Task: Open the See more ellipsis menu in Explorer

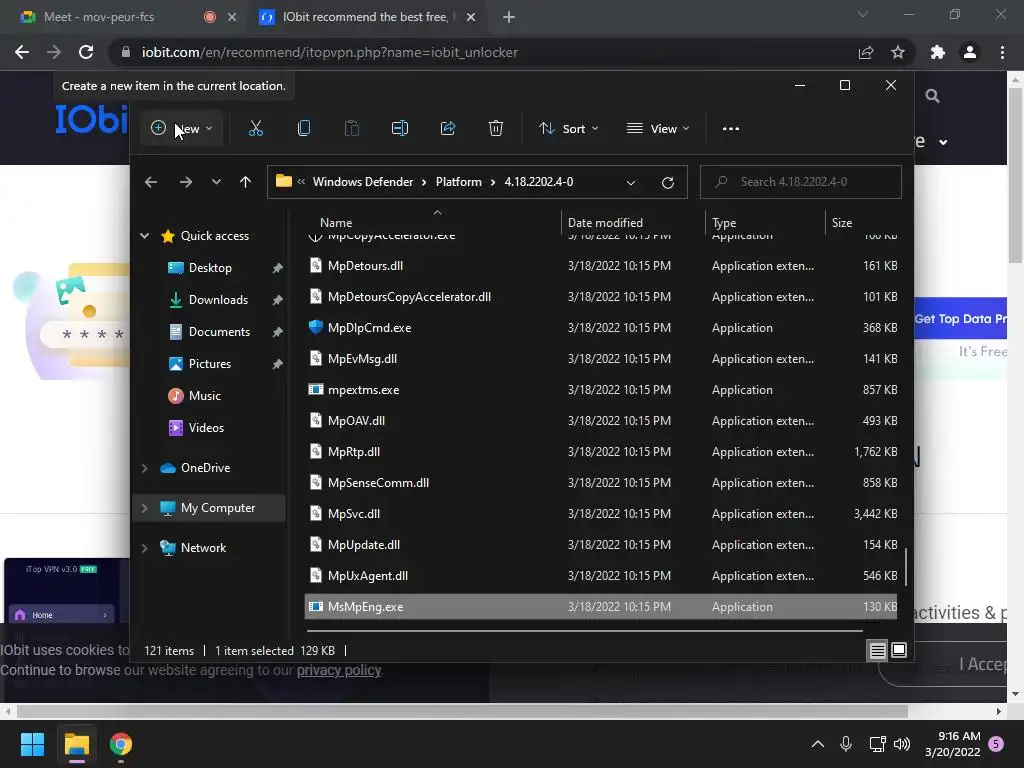Action: 731,129
